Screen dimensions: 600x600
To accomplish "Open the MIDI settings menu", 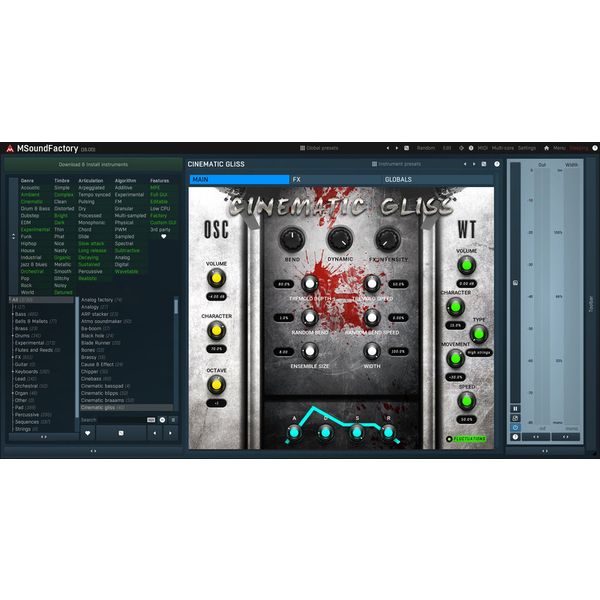I will (x=483, y=148).
